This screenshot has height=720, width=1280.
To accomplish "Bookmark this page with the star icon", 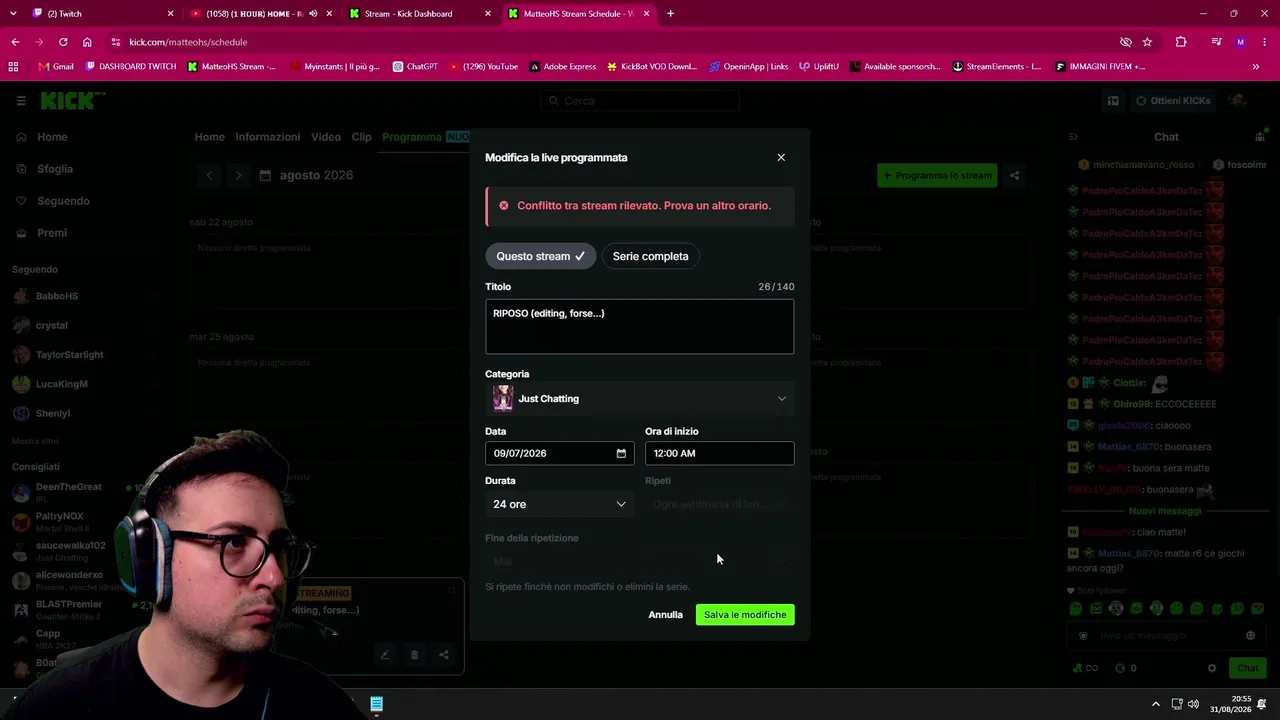I will click(x=1147, y=42).
